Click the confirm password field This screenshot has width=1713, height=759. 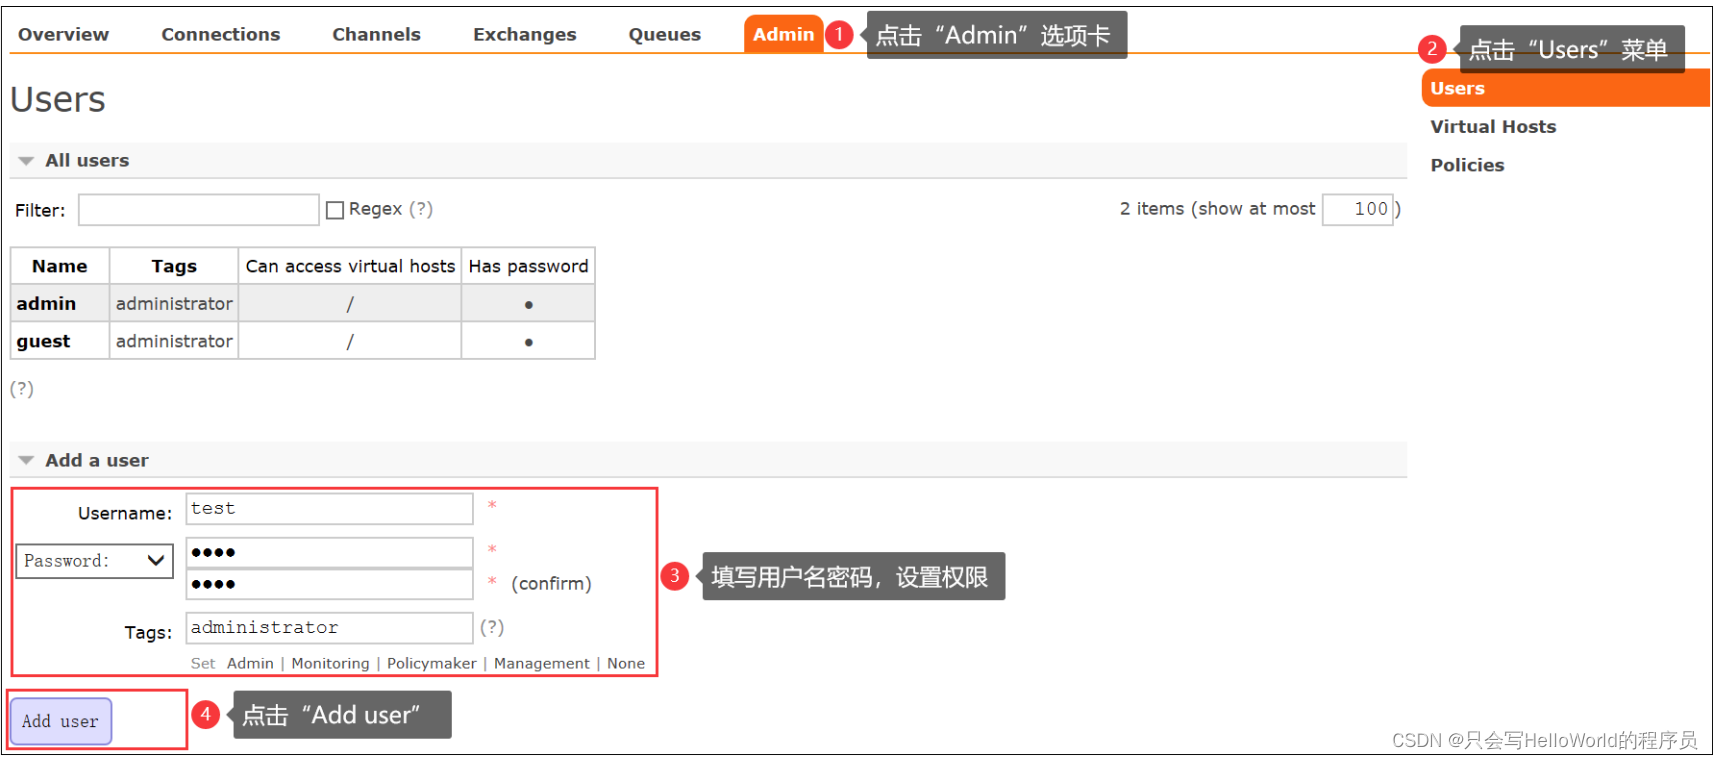329,584
